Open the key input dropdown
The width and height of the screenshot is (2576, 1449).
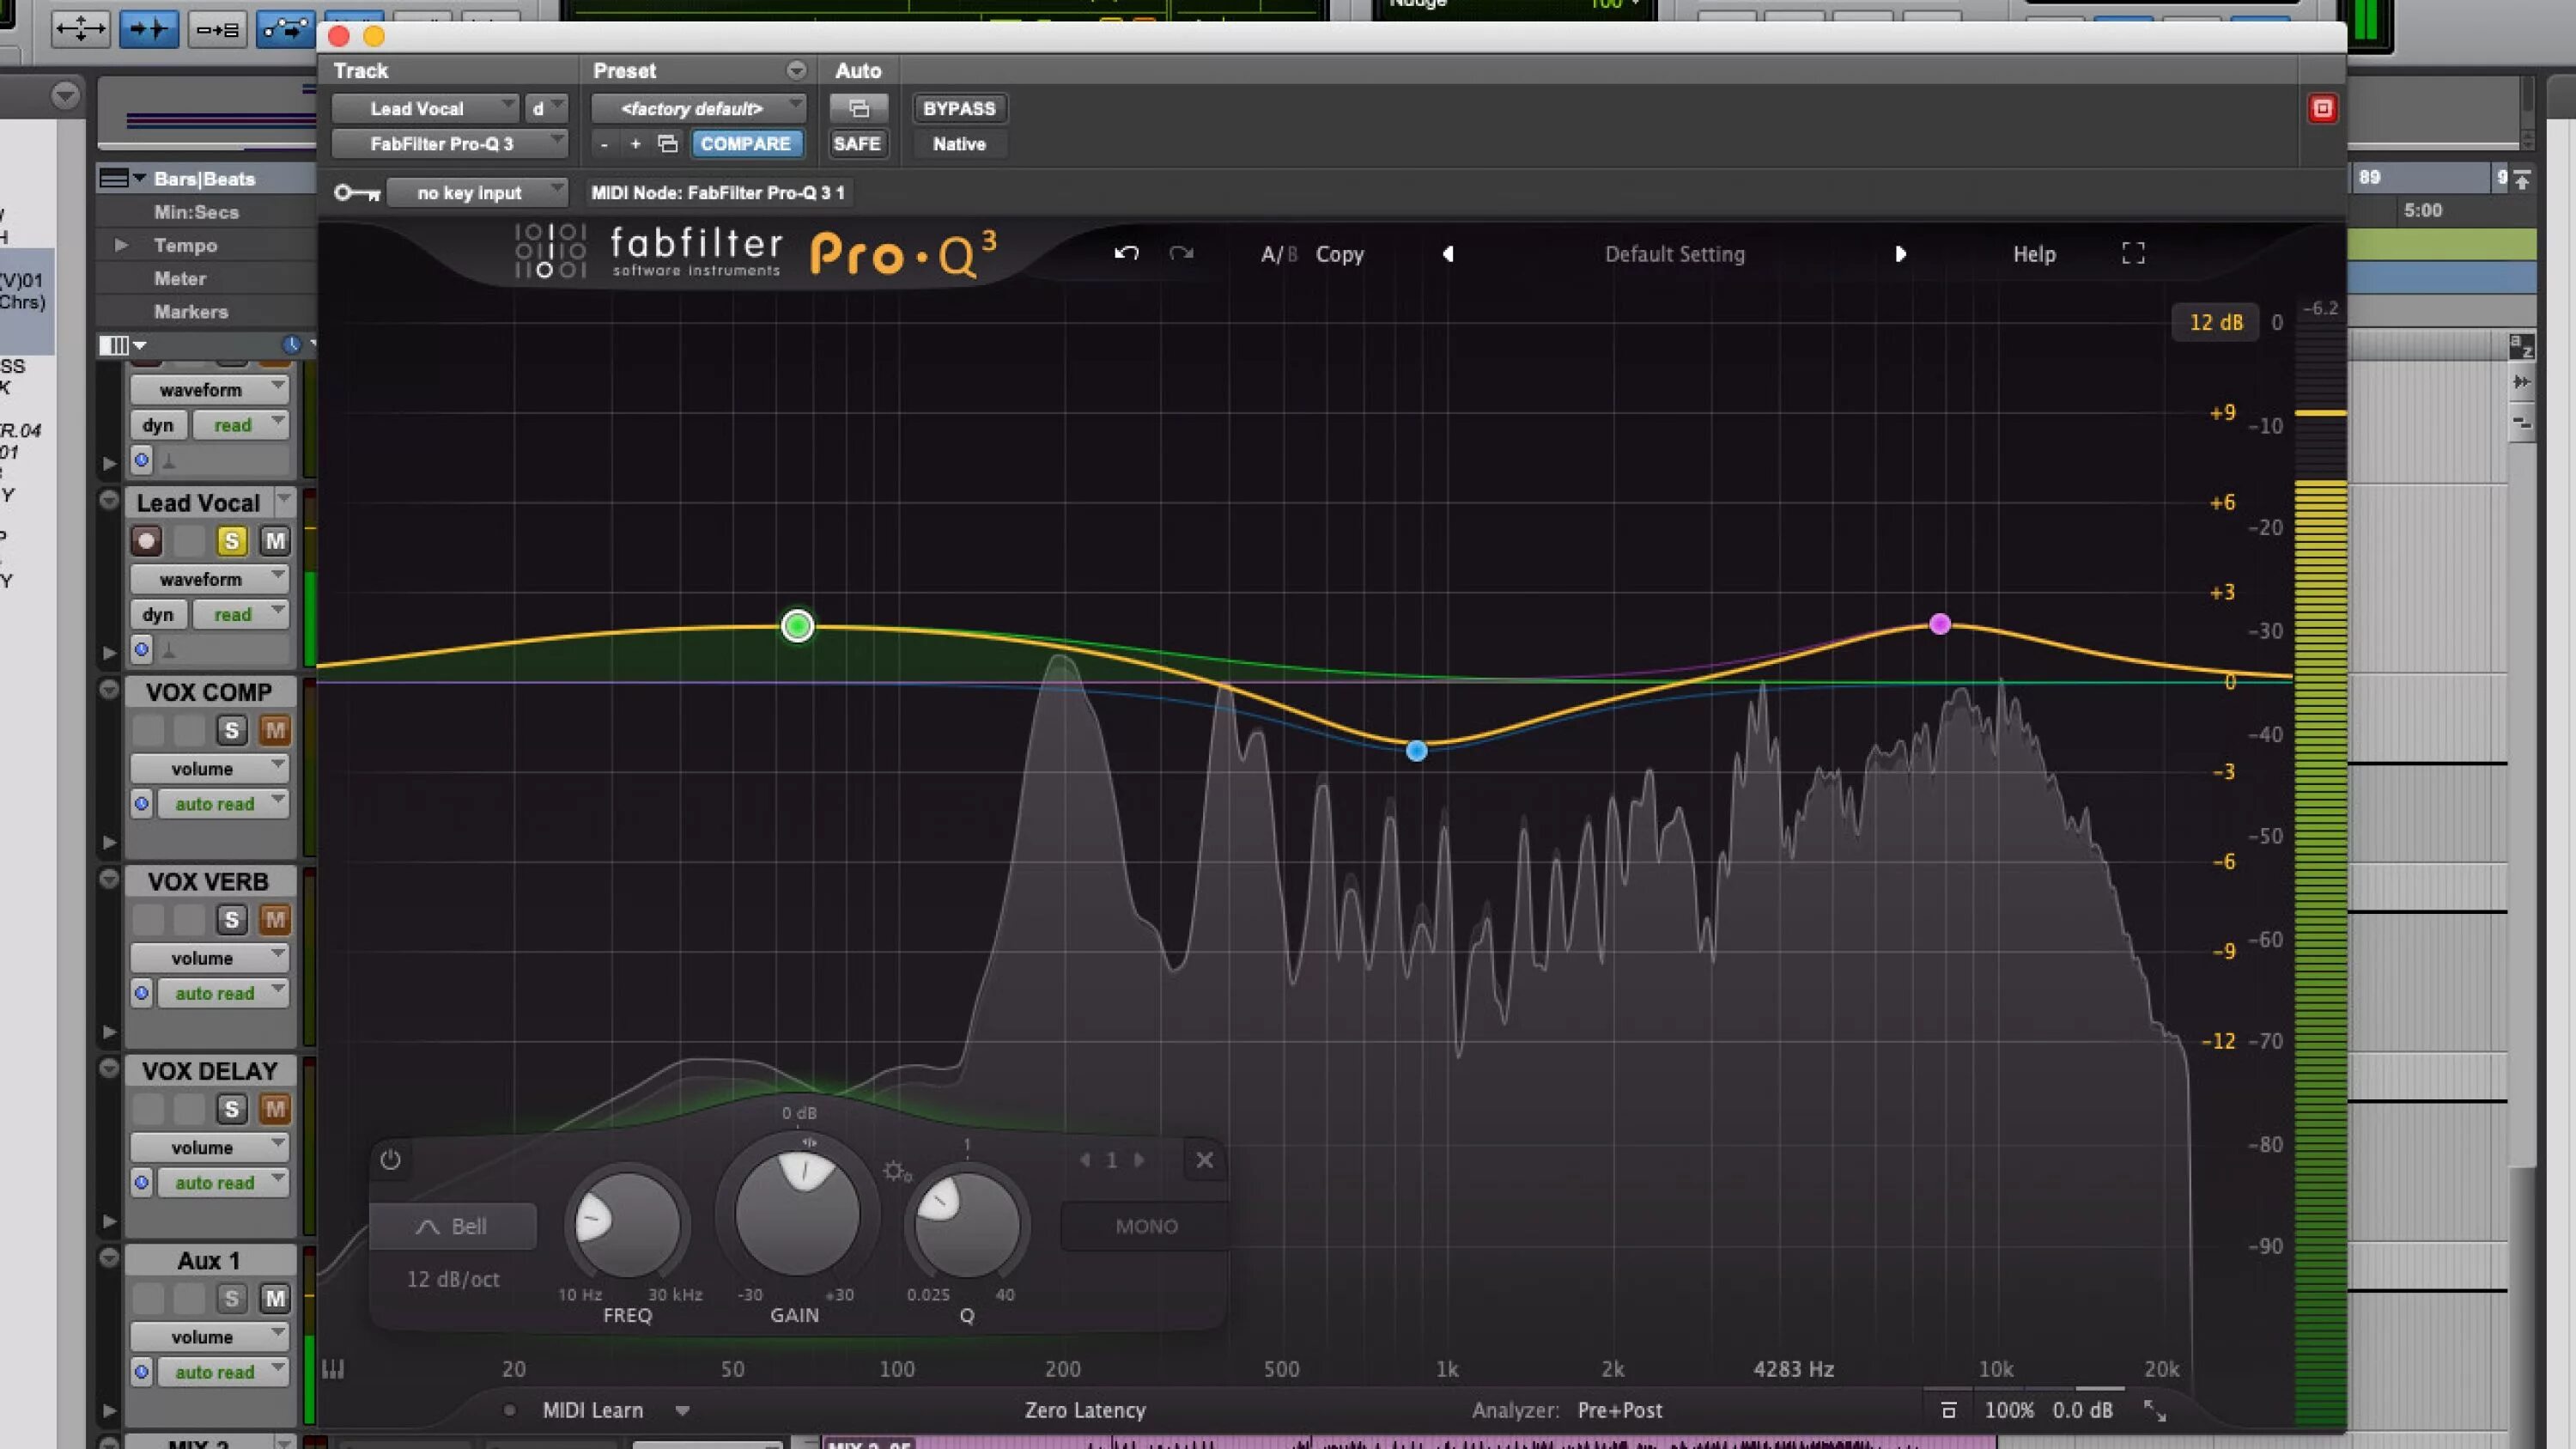click(476, 192)
